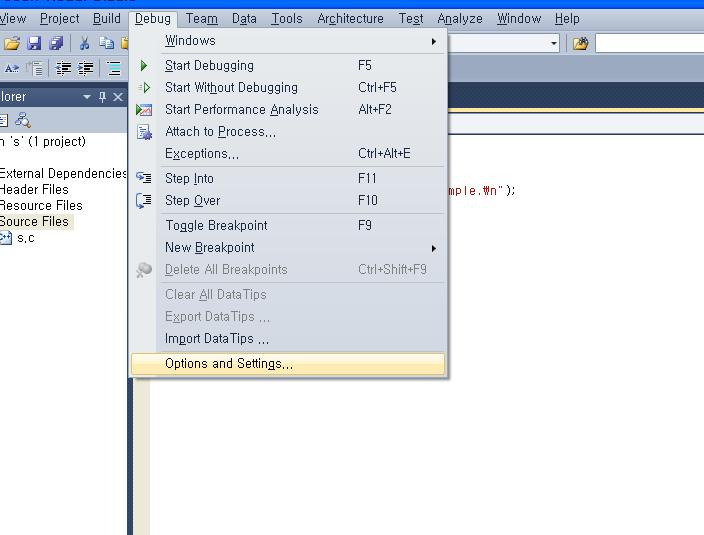Select Options and Settings...
The image size is (704, 535).
coord(288,364)
